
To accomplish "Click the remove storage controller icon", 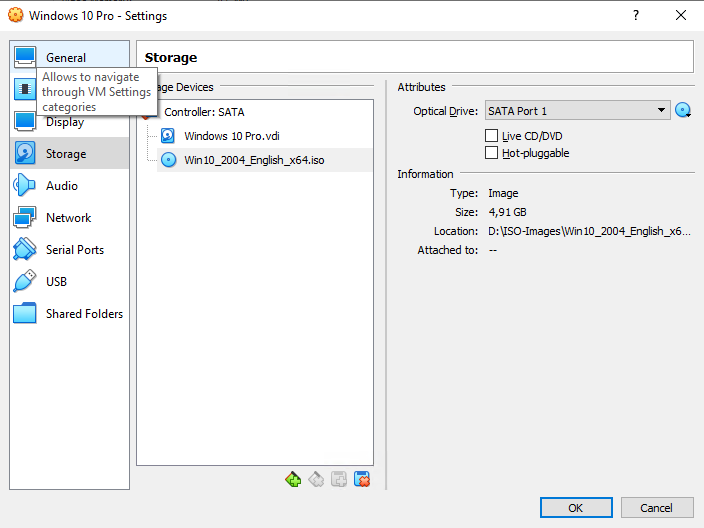I will tap(316, 480).
